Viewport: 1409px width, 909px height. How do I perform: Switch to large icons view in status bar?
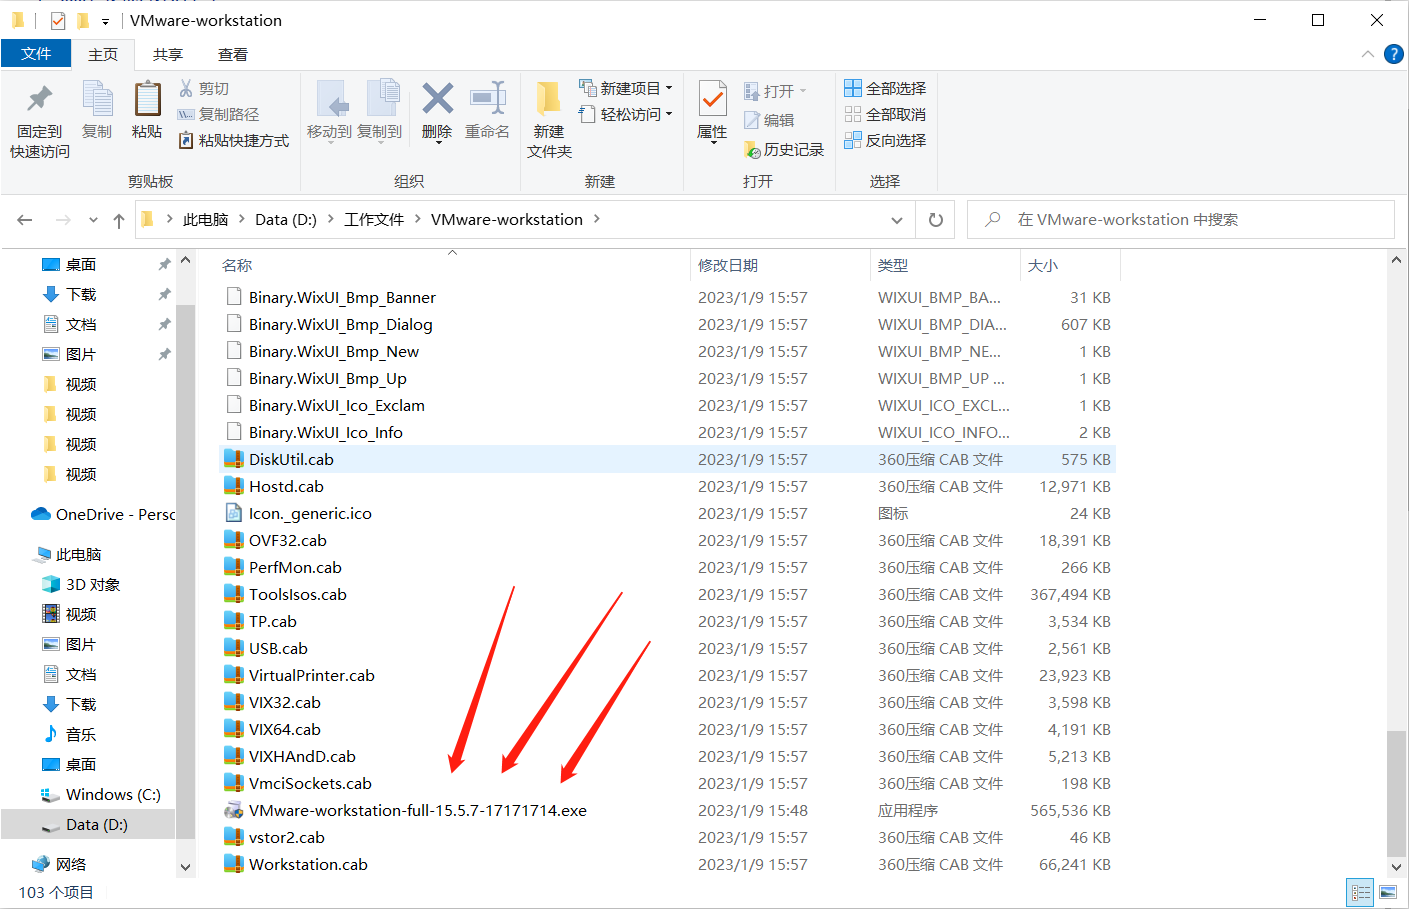point(1388,892)
